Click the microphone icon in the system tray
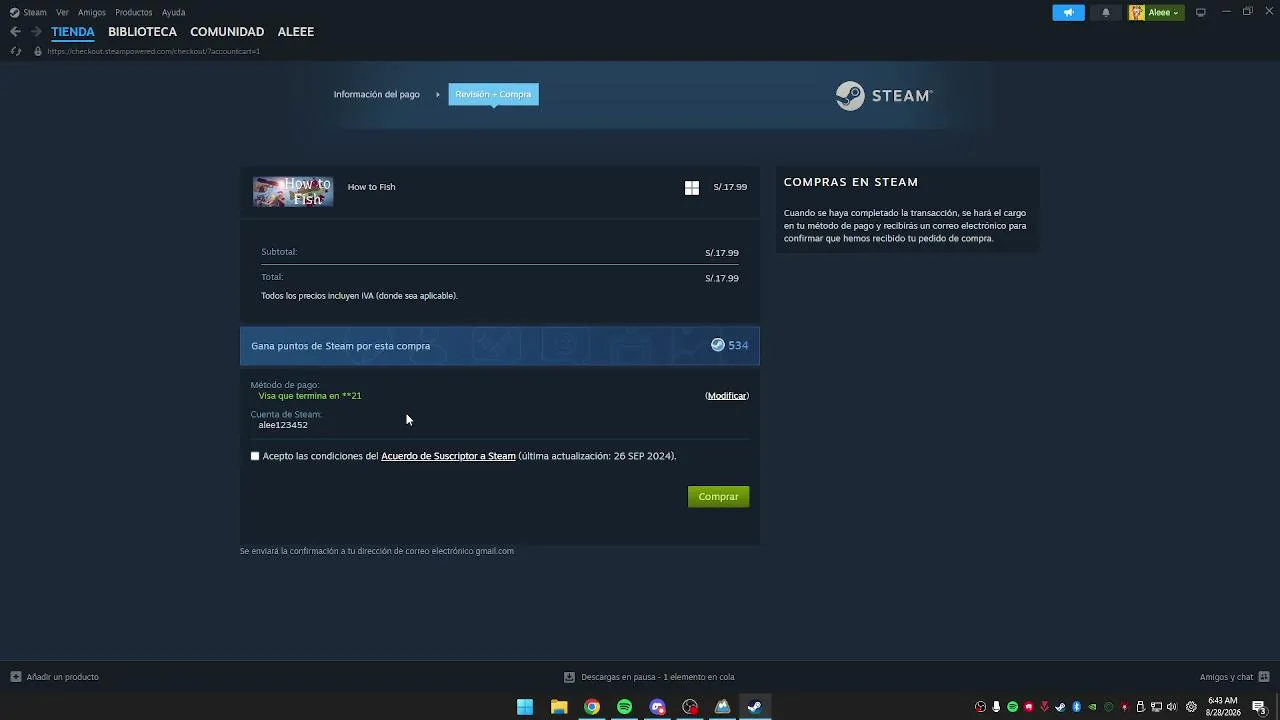This screenshot has height=720, width=1280. (996, 707)
